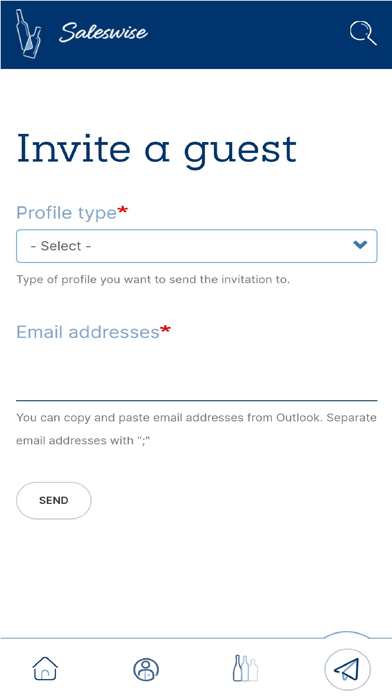Click the profile type hint text
The image size is (392, 696).
pyautogui.click(x=153, y=280)
